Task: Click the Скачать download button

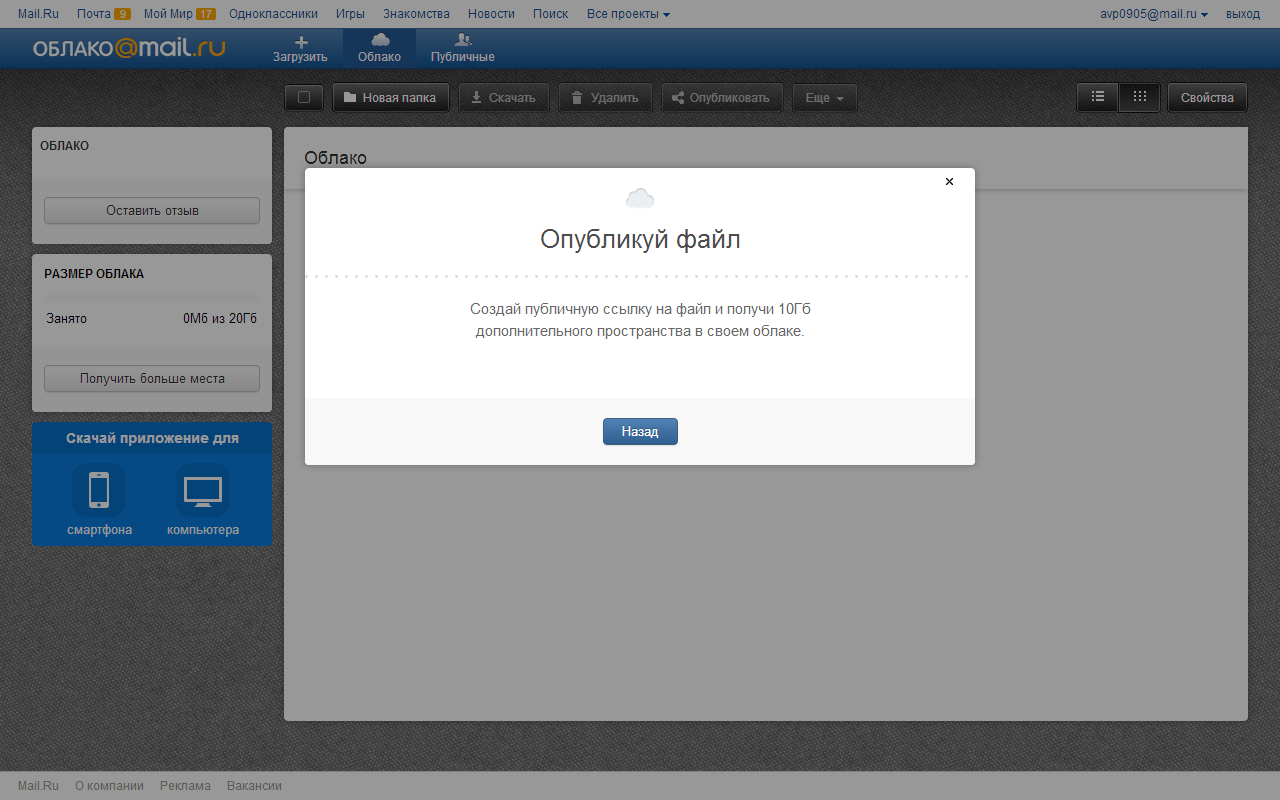Action: (503, 98)
